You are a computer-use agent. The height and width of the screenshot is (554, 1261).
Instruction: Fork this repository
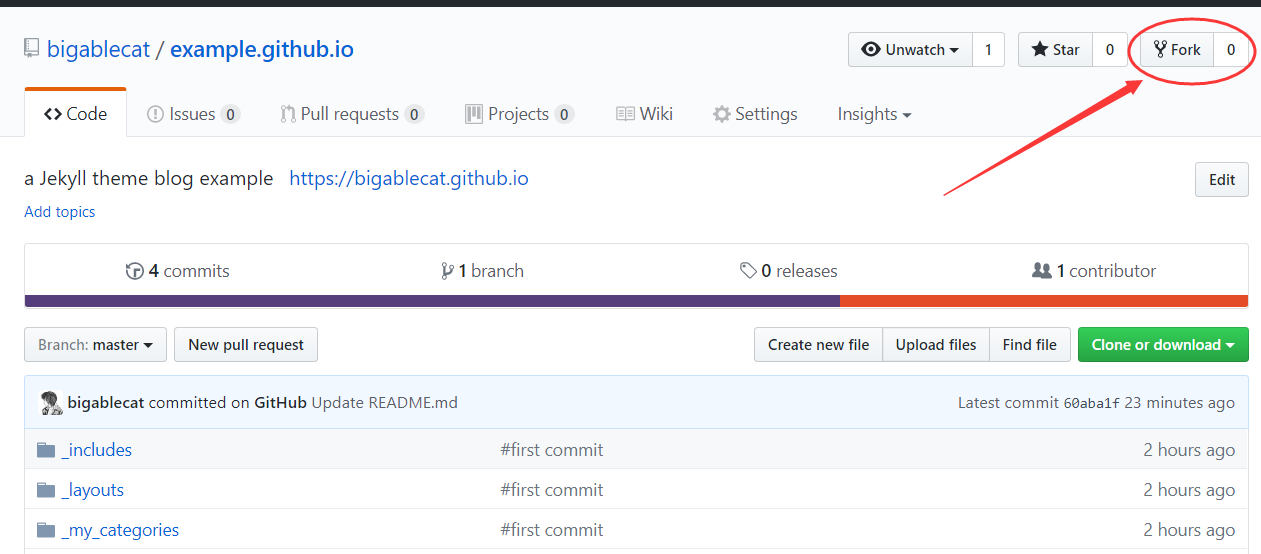click(x=1177, y=50)
